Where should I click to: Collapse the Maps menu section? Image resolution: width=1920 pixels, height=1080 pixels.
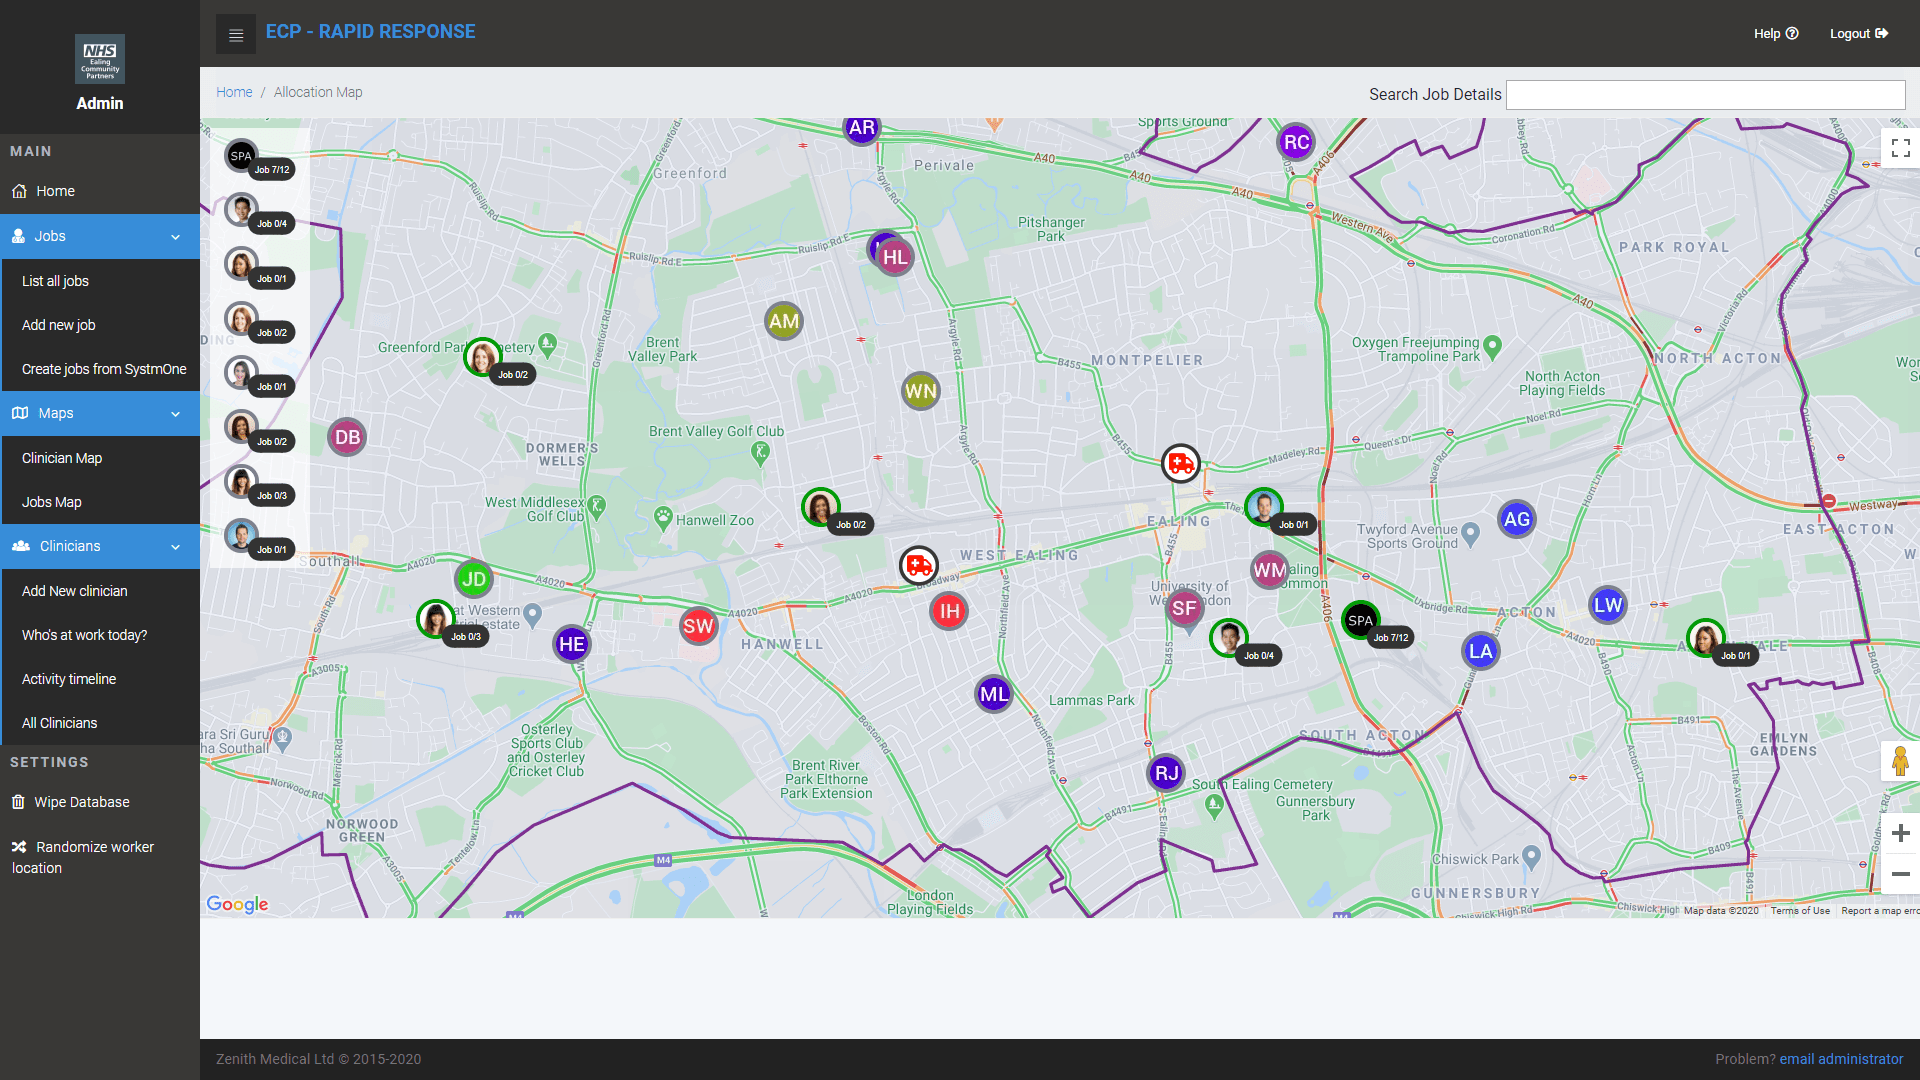(175, 414)
